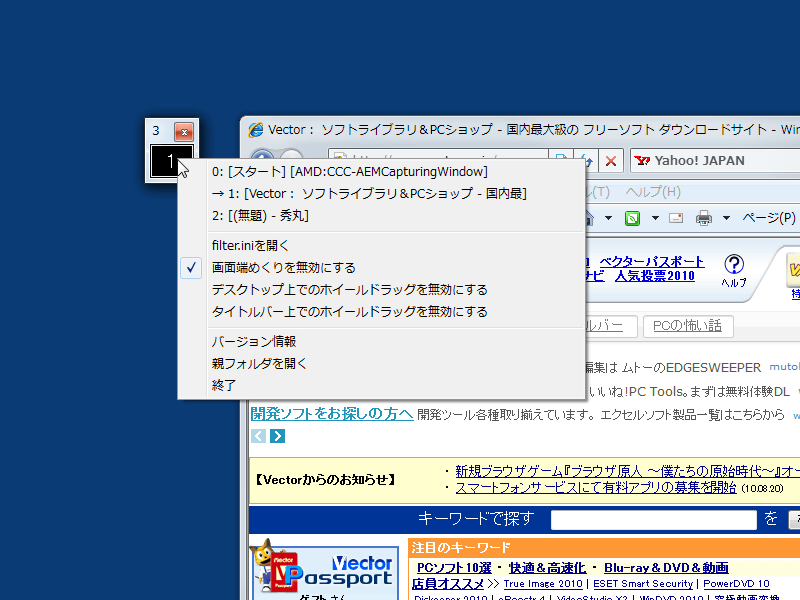The height and width of the screenshot is (600, 800).
Task: Choose filter.iniを開く from context menu
Action: [x=381, y=246]
